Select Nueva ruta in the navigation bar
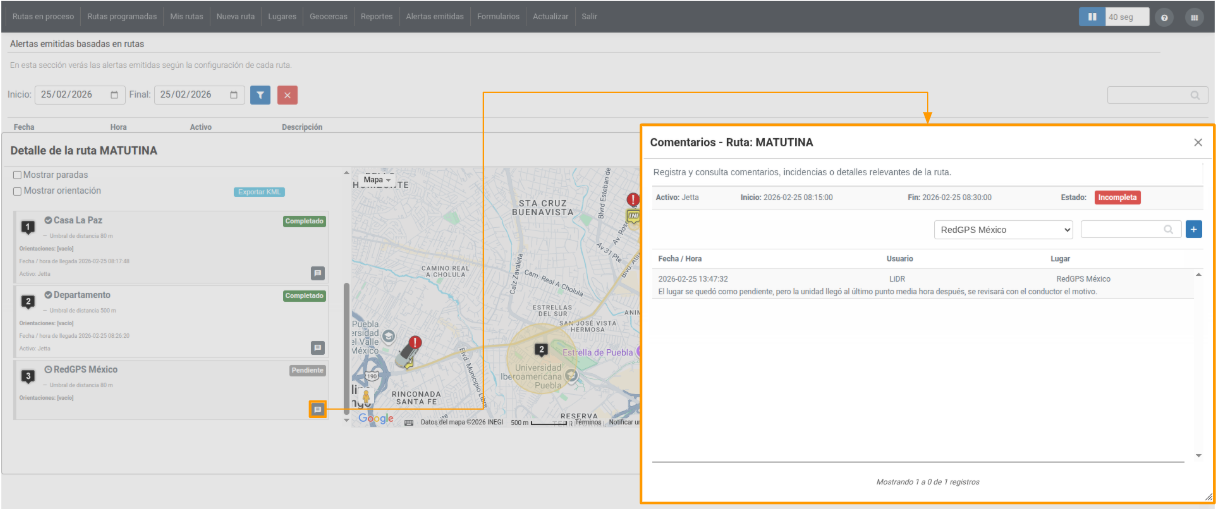The image size is (1218, 509). pos(236,17)
